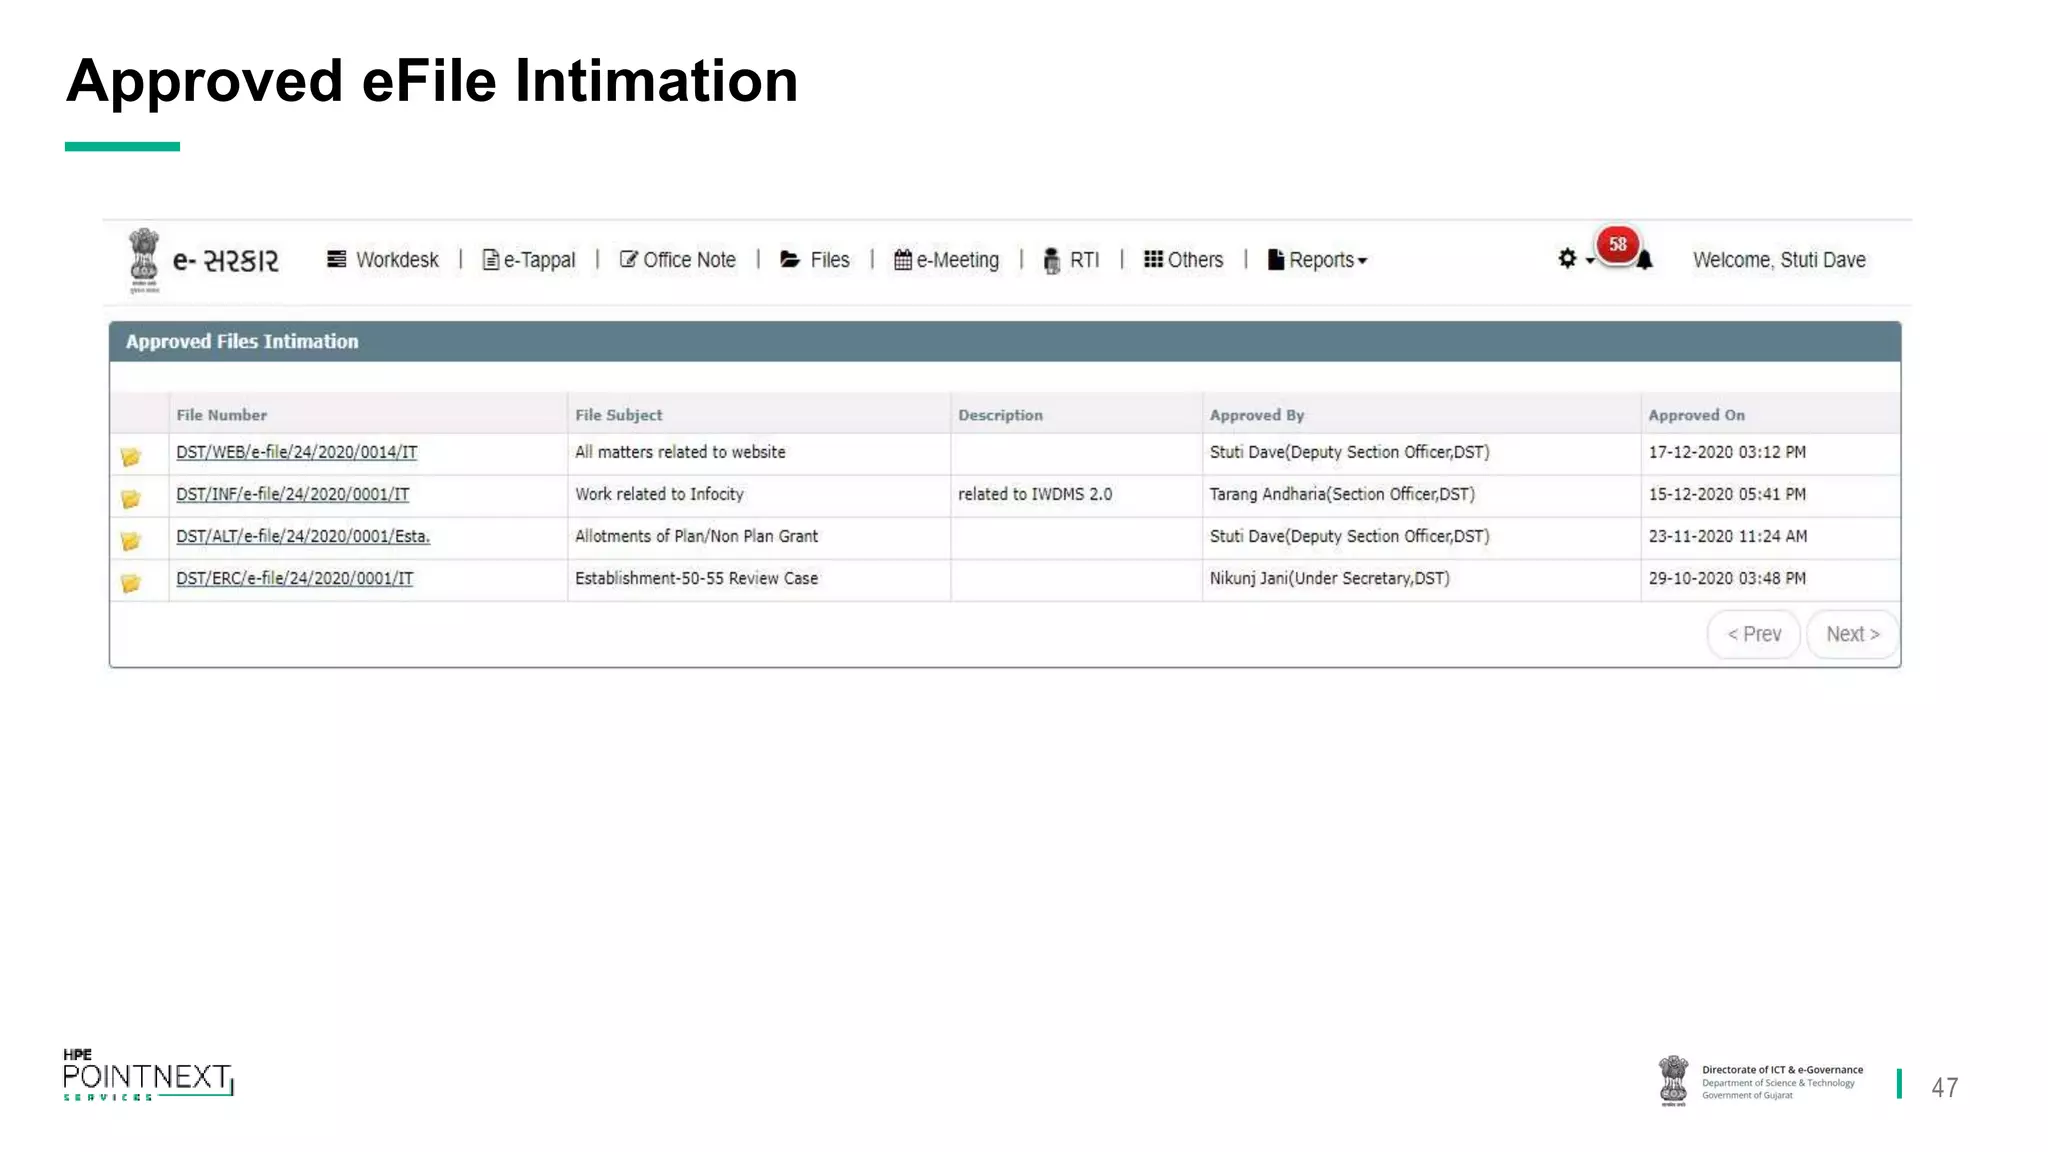Open the red 58 notifications badge
This screenshot has width=2048, height=1152.
pos(1617,245)
